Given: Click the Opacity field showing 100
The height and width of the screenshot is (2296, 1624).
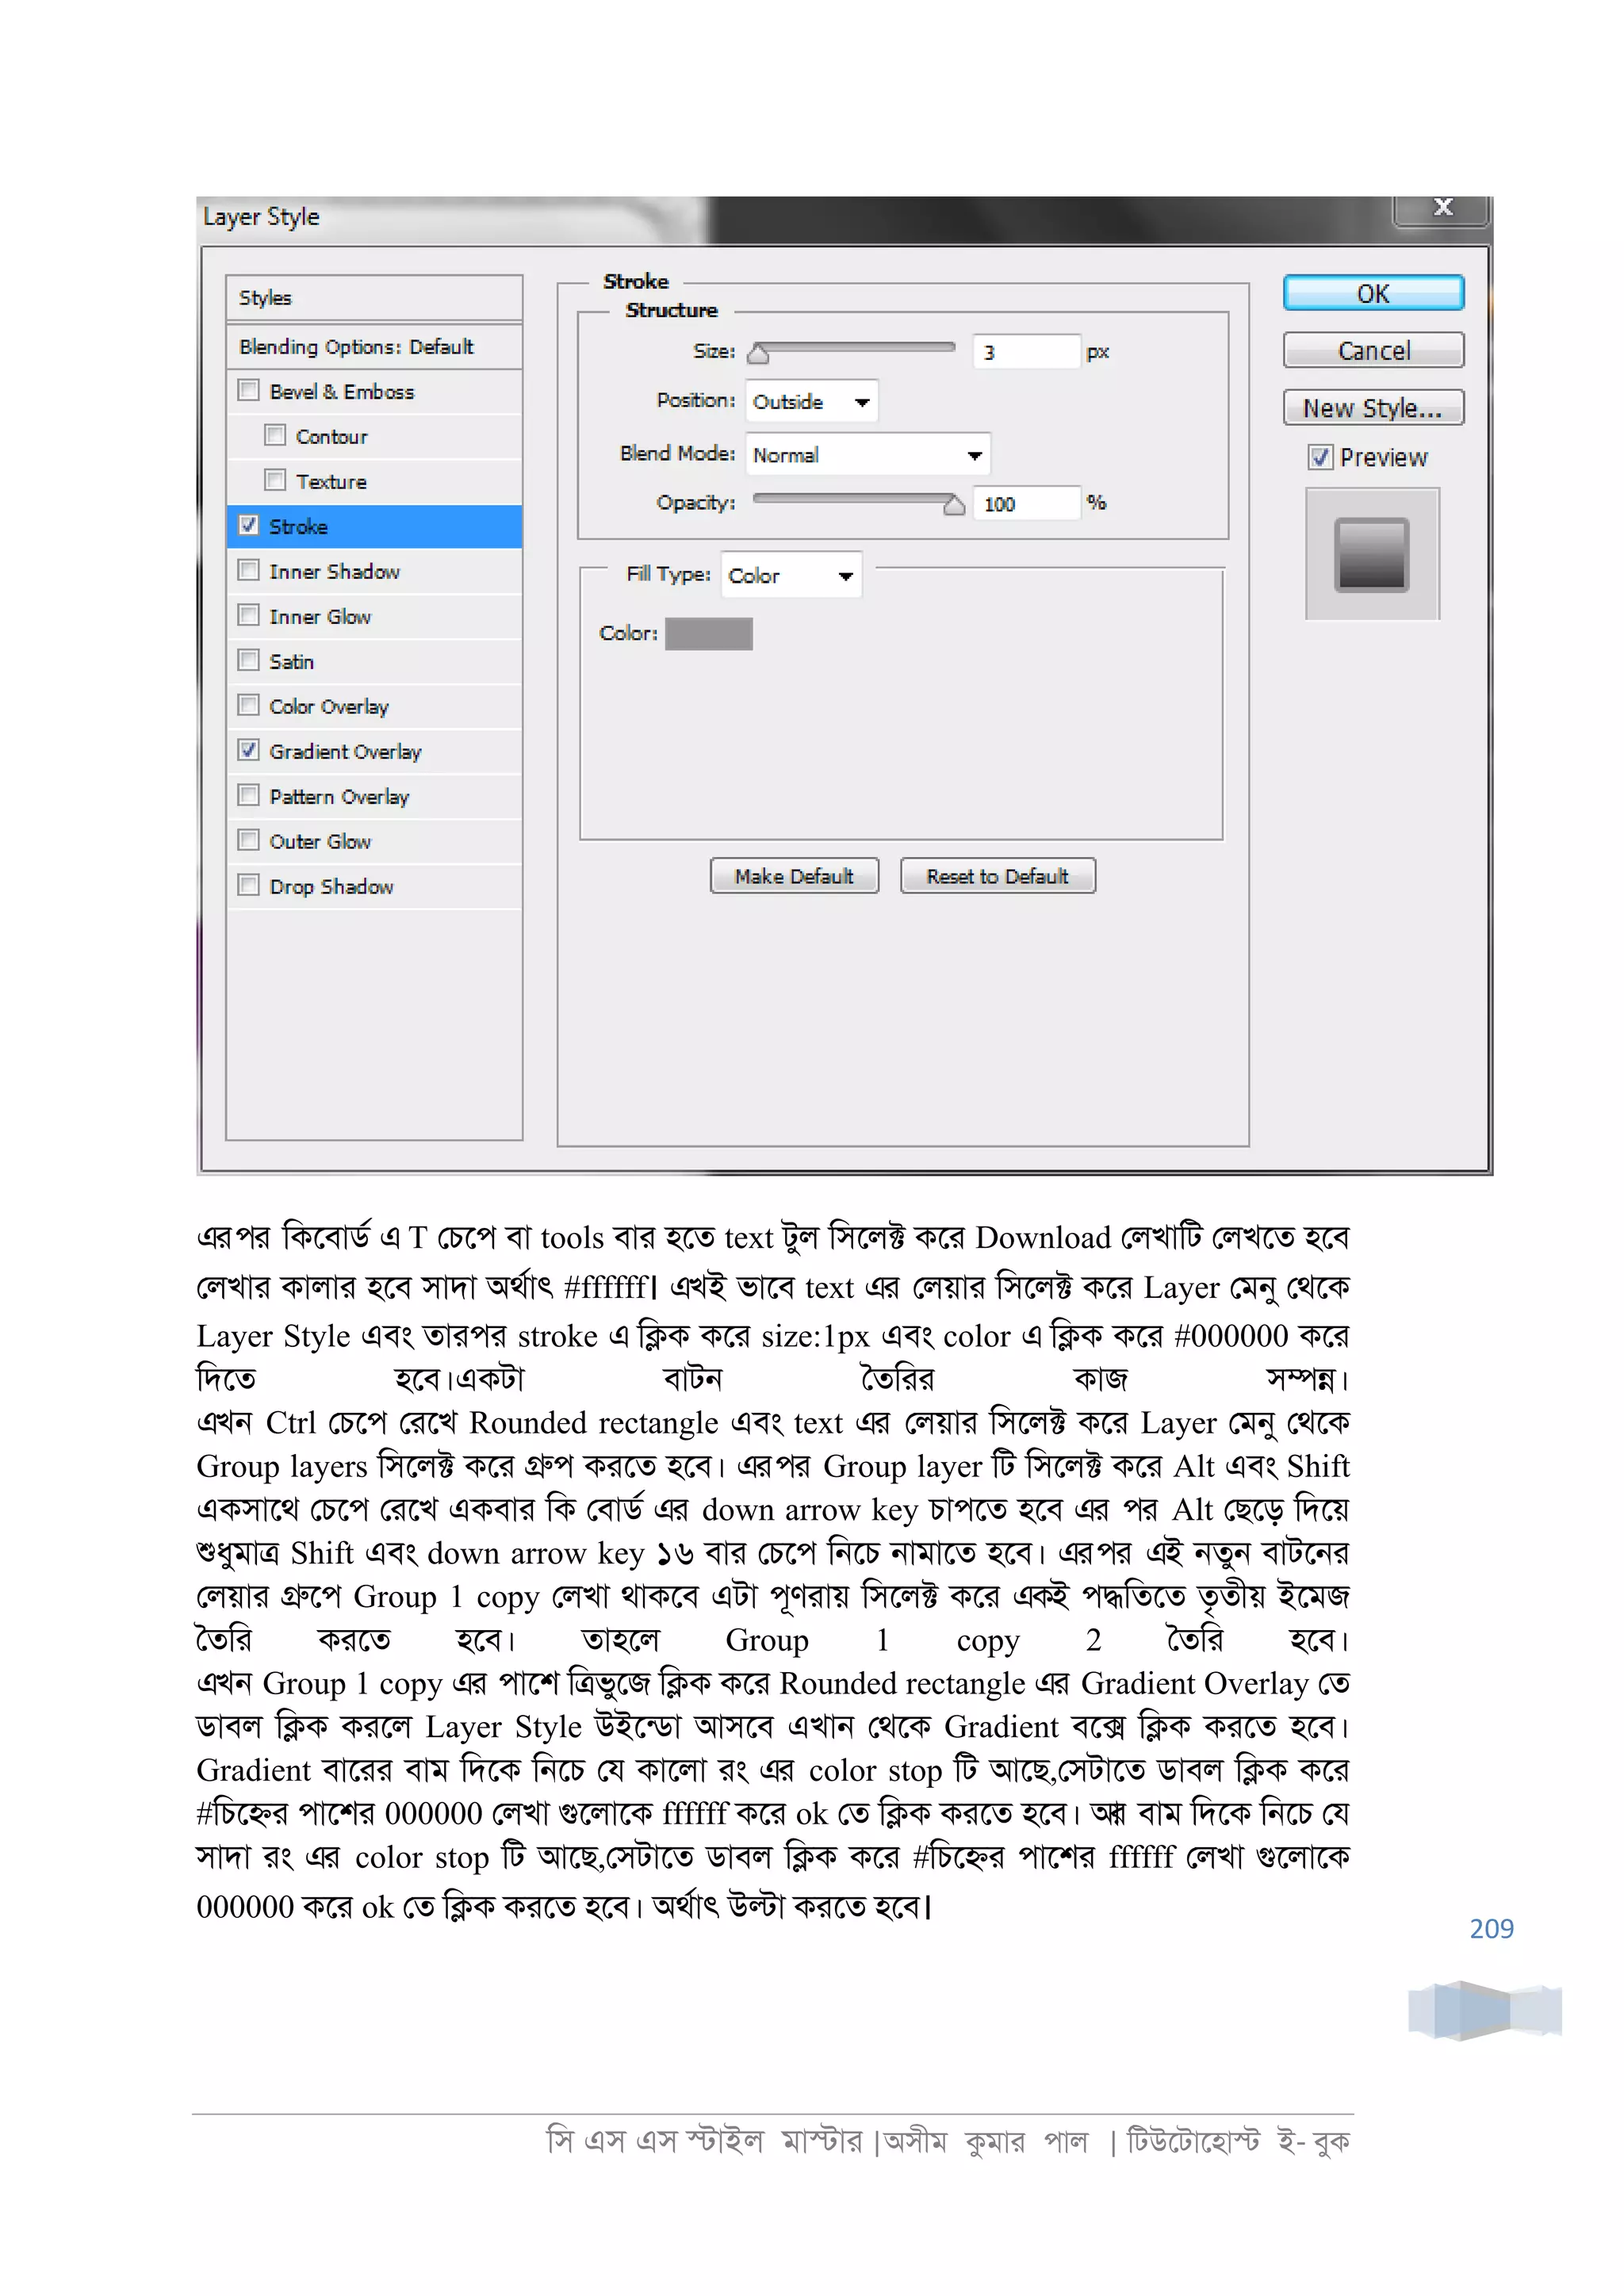Looking at the screenshot, I should click(x=1026, y=503).
